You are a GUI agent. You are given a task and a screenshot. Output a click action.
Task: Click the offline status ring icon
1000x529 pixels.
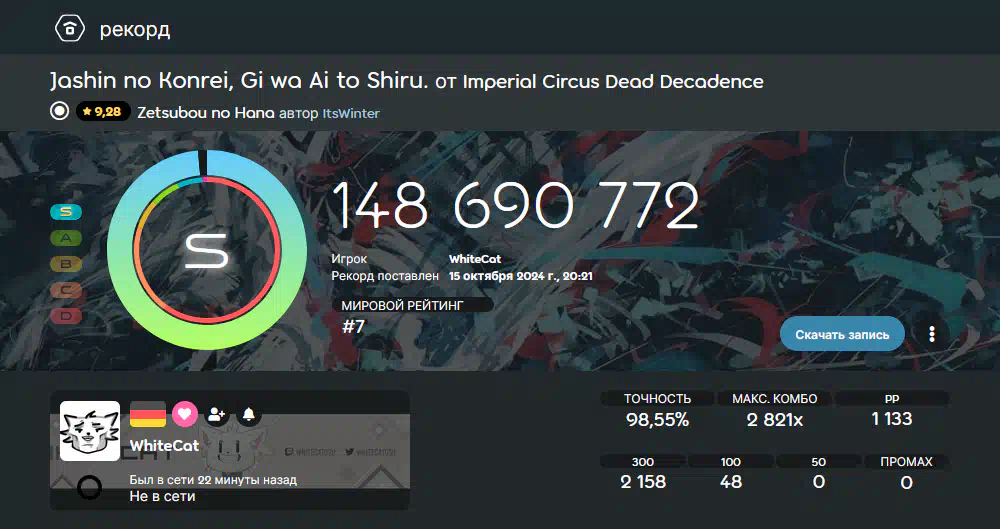[89, 488]
